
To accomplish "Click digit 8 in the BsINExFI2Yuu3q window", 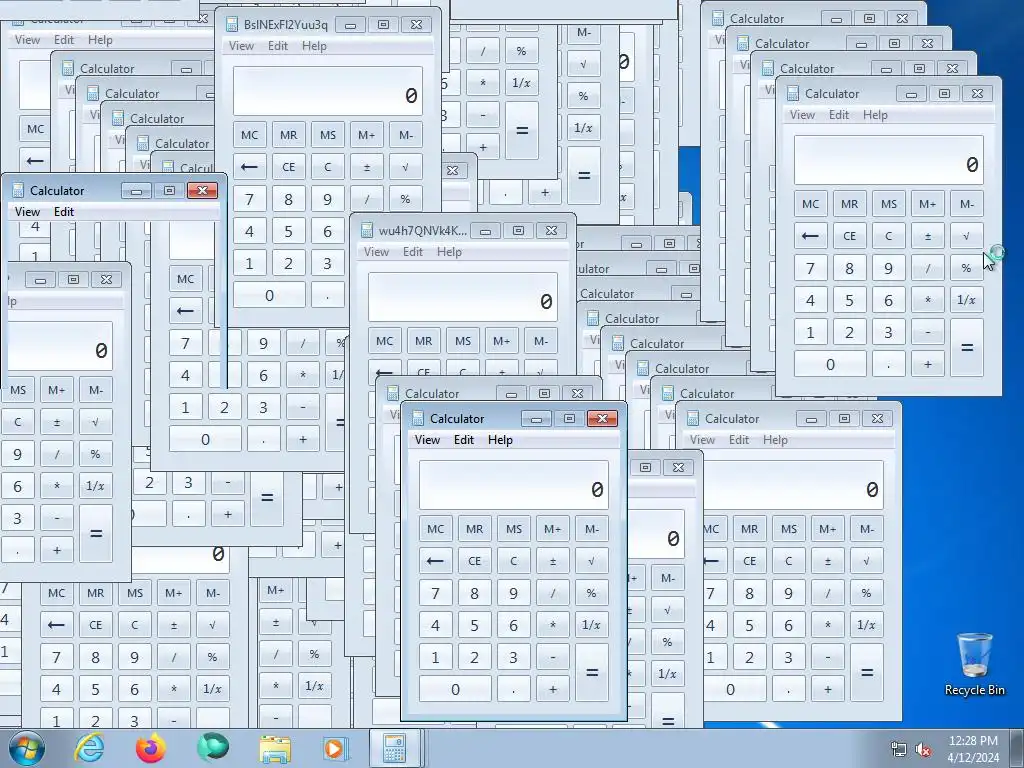I will point(289,199).
